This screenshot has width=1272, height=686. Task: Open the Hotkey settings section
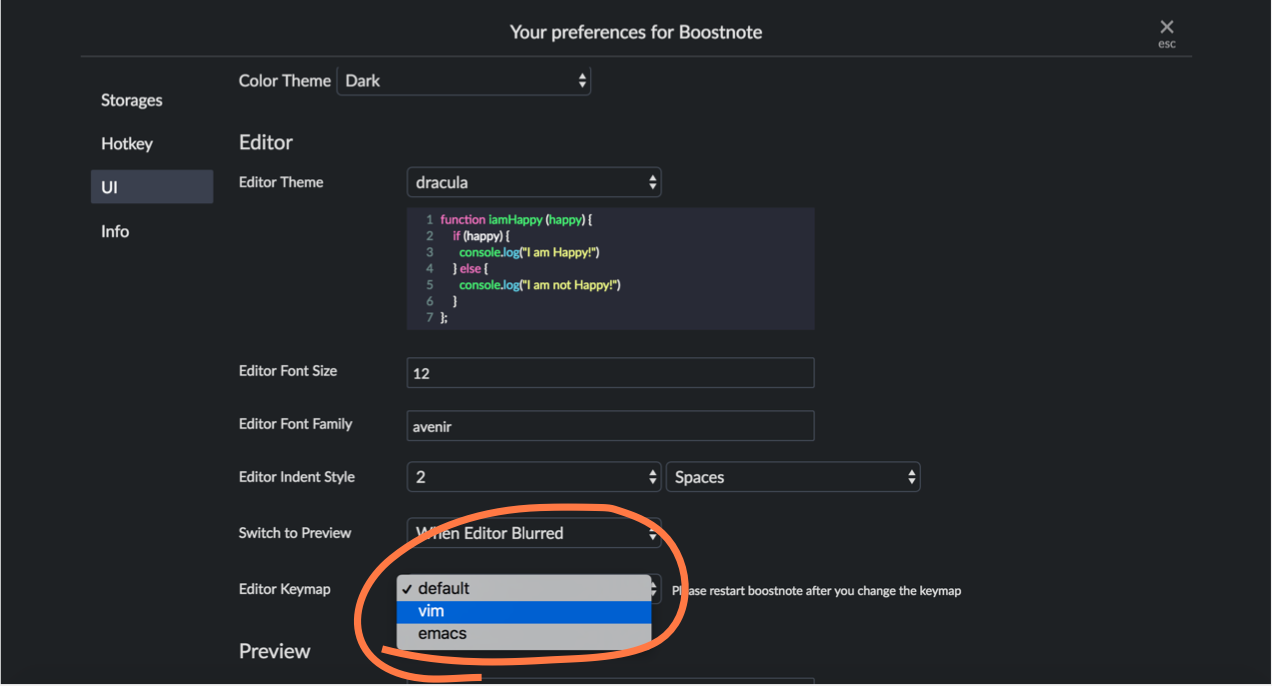(126, 143)
